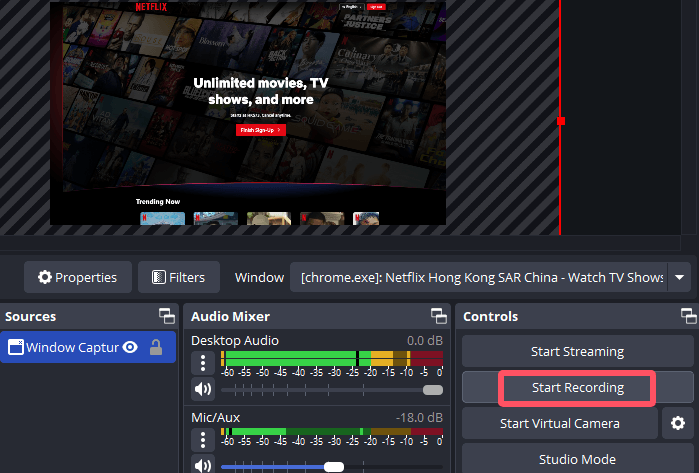Image resolution: width=699 pixels, height=473 pixels.
Task: Pop out the Controls dock panel
Action: click(x=688, y=316)
